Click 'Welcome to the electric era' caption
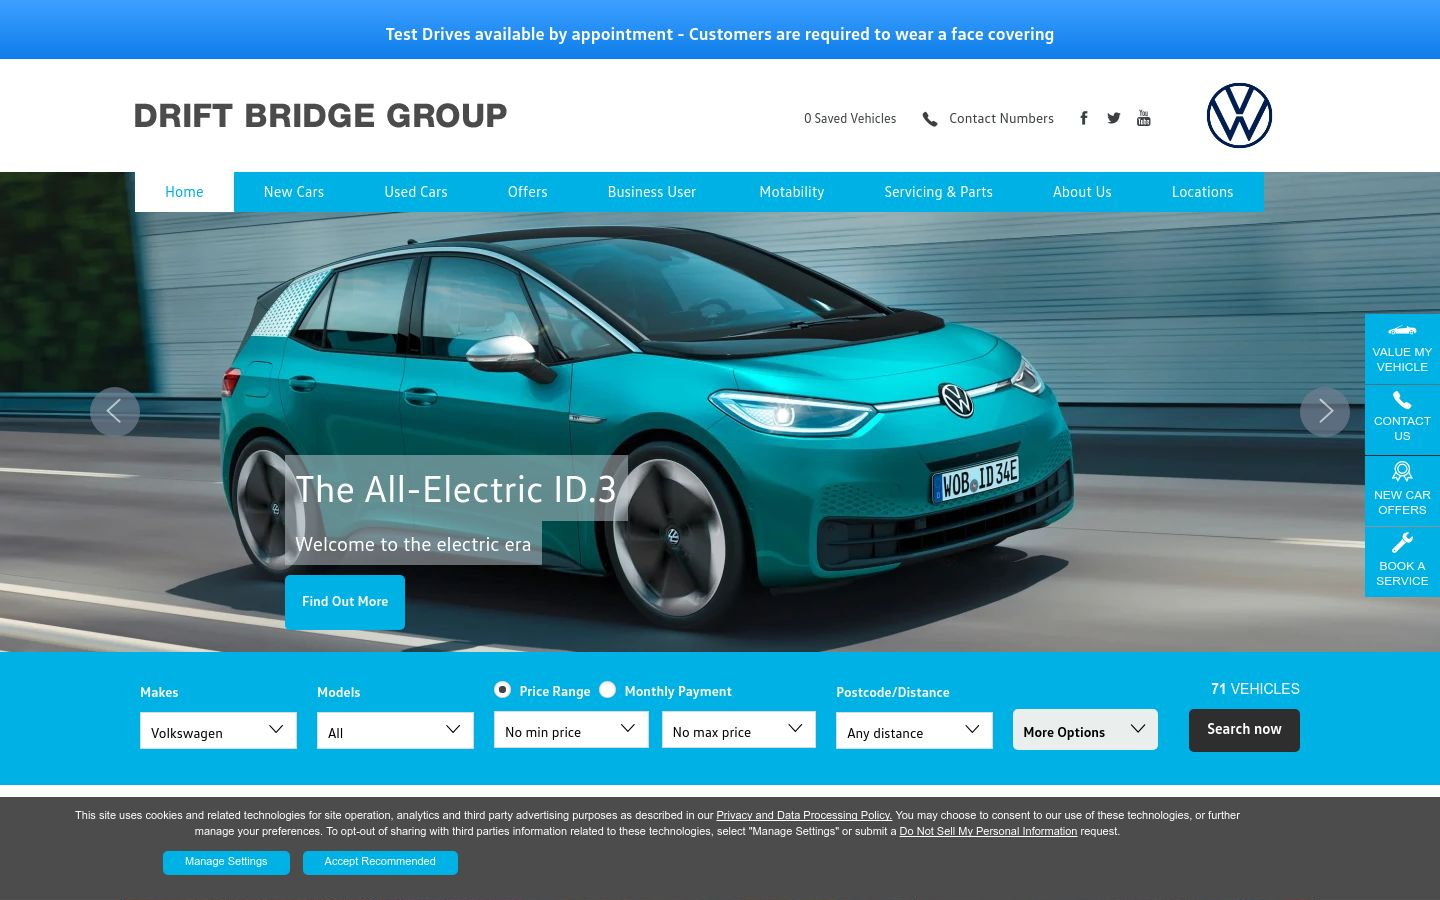This screenshot has height=900, width=1440. (x=413, y=544)
